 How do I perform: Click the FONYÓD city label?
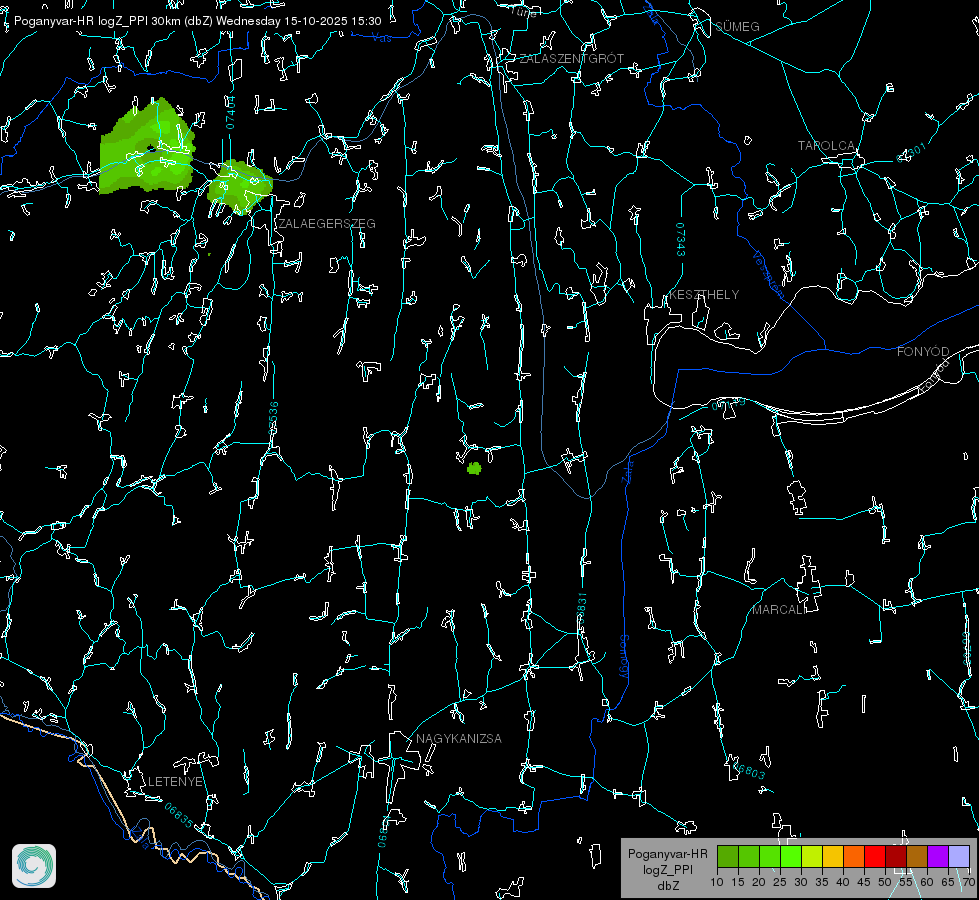(923, 352)
